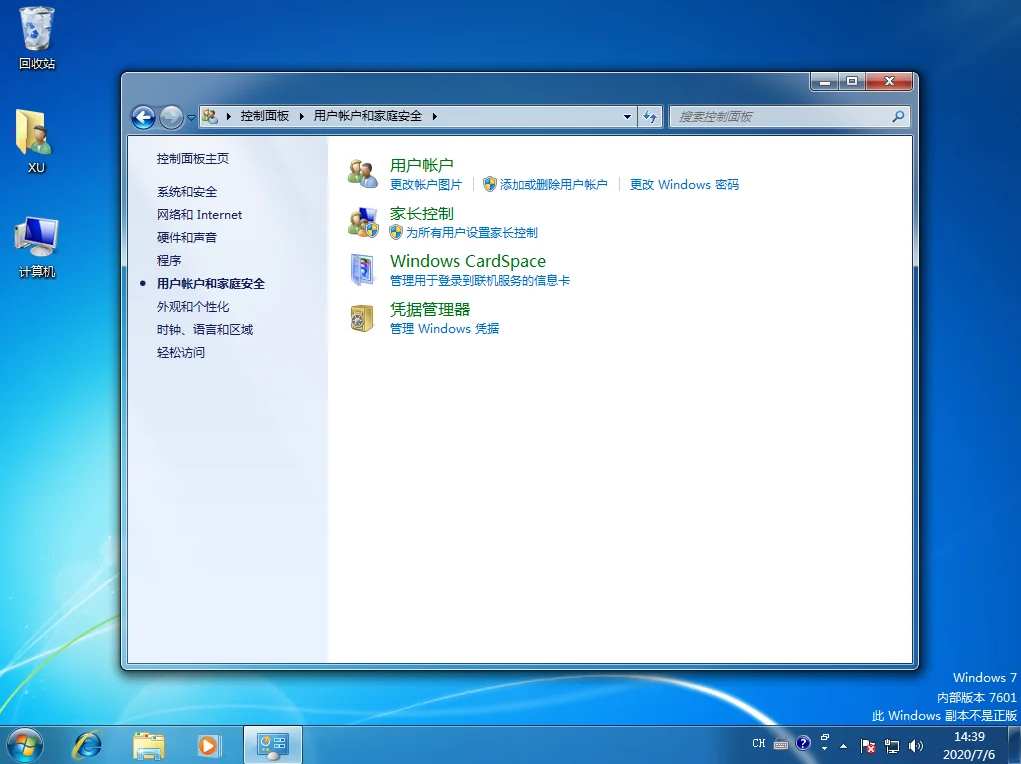Viewport: 1021px width, 764px height.
Task: Click the 凭据管理器 safe icon
Action: 361,318
